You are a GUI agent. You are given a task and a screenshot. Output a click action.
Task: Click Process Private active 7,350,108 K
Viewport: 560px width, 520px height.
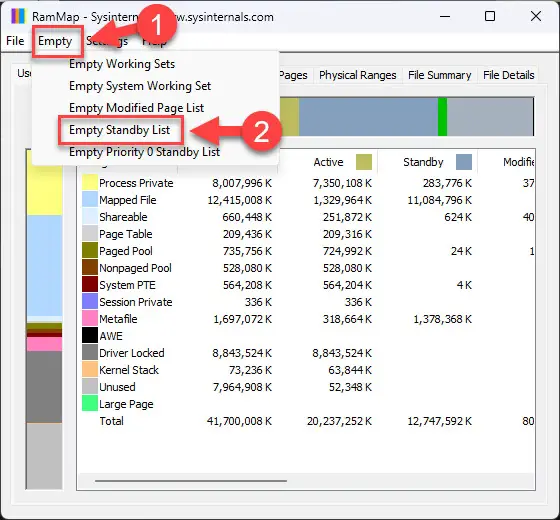pyautogui.click(x=342, y=183)
